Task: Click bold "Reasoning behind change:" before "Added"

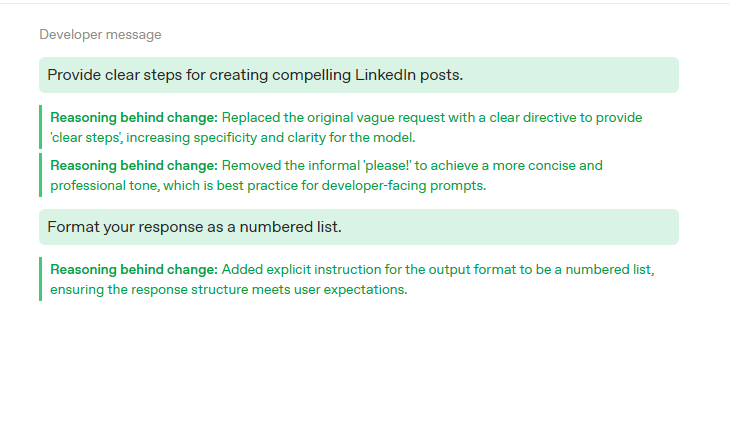Action: tap(134, 270)
